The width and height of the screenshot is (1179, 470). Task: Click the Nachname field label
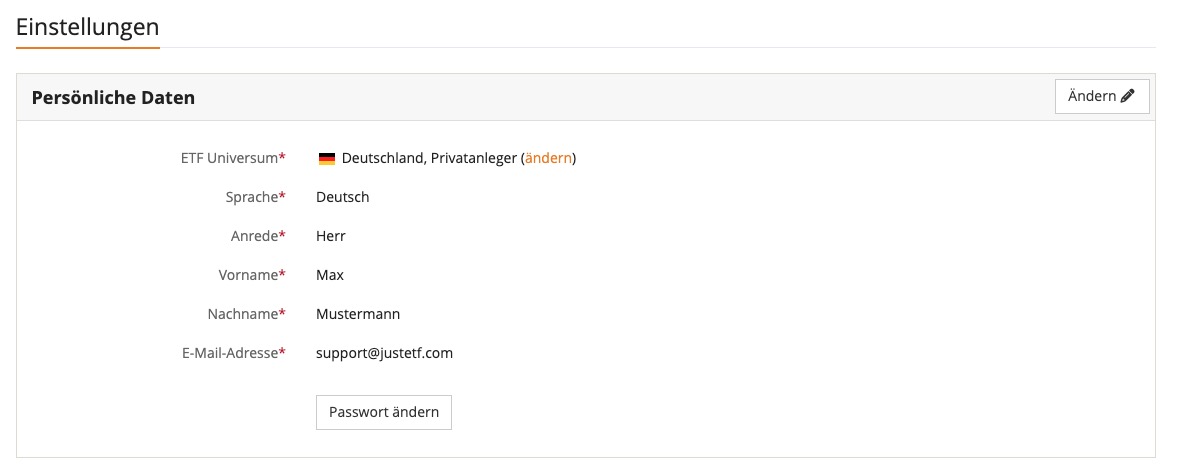pos(241,314)
